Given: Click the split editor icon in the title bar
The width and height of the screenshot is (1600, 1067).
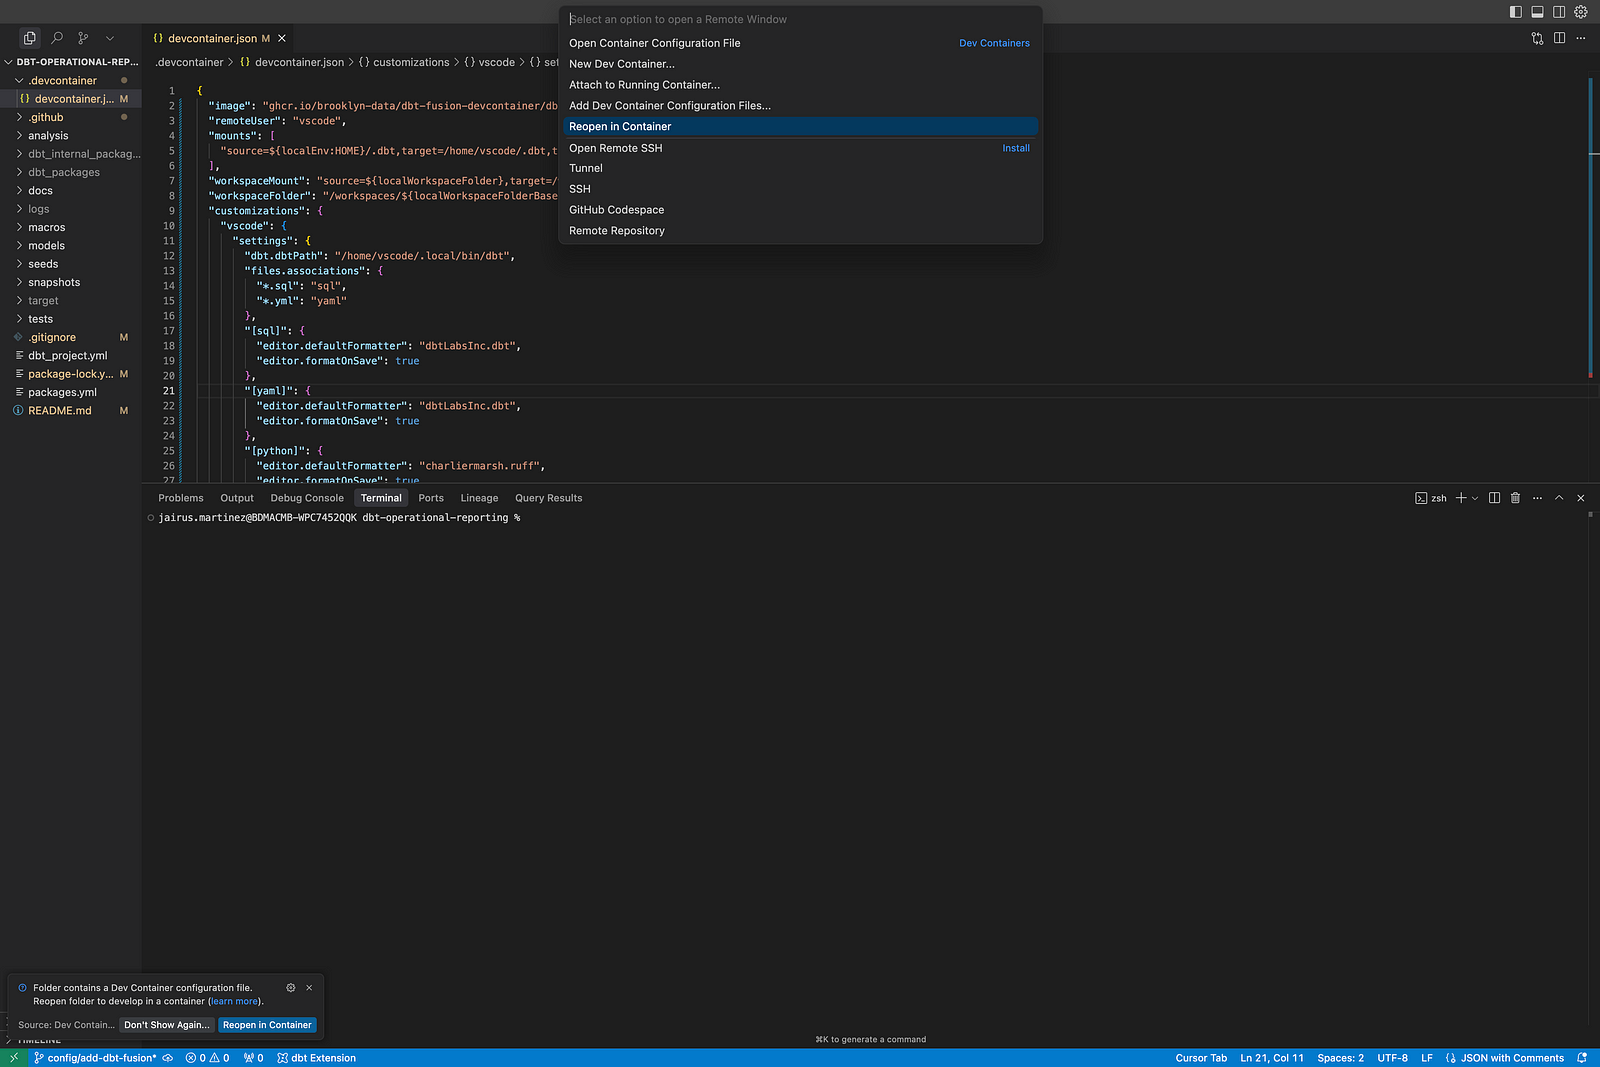Looking at the screenshot, I should [x=1559, y=37].
